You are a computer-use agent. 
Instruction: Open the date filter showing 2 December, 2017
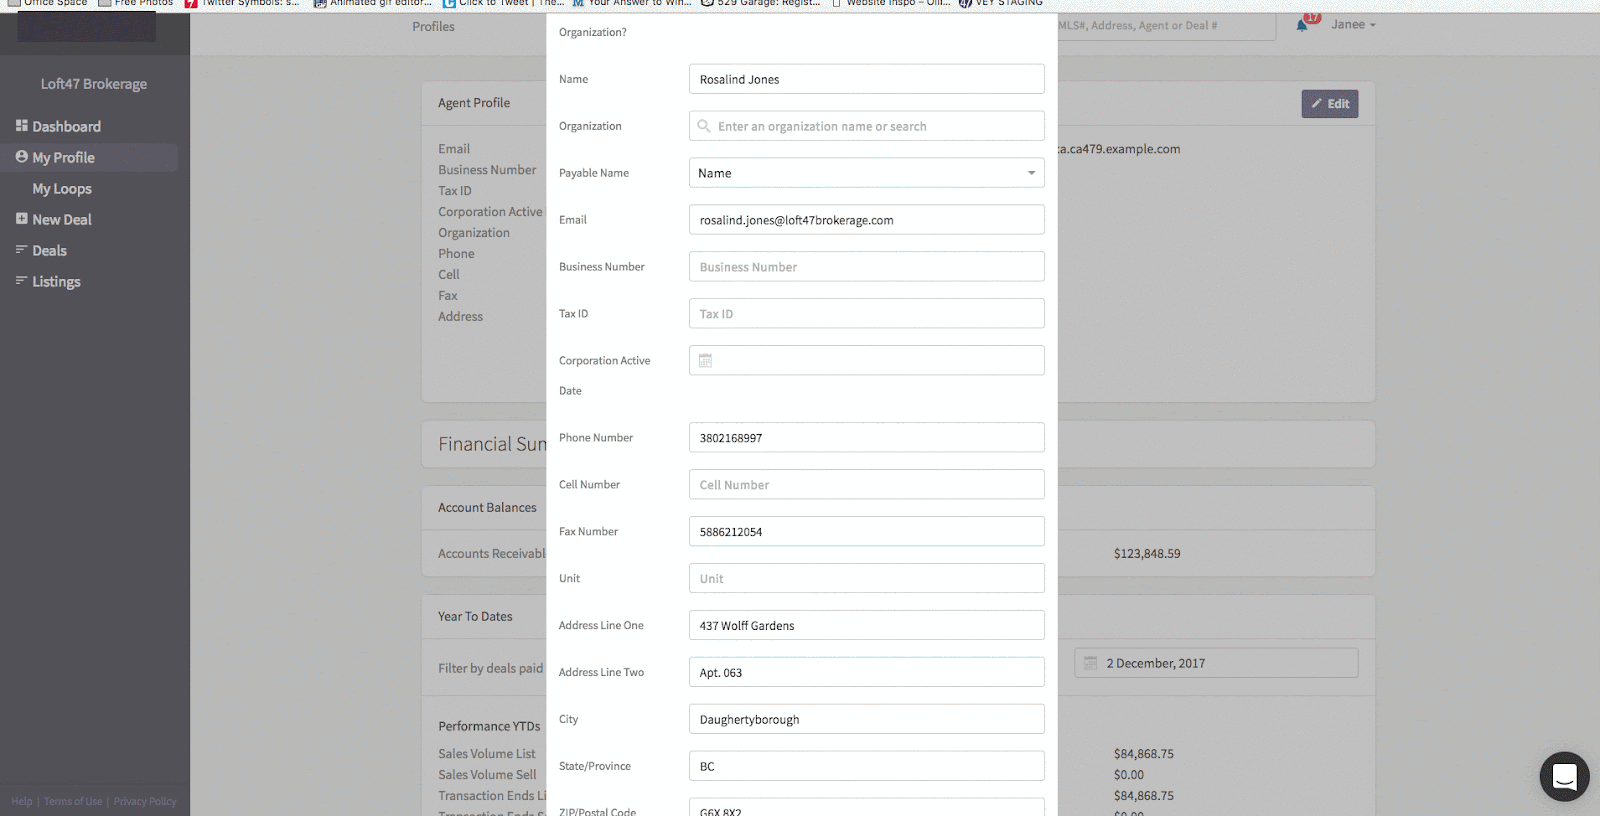tap(1216, 663)
